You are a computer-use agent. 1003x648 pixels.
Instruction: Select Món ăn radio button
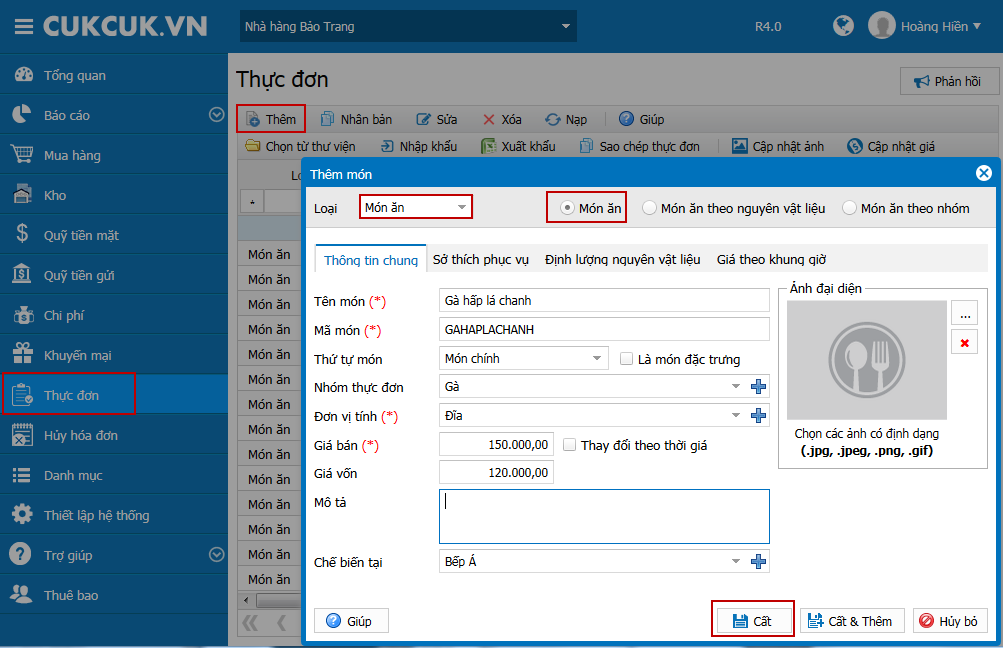[567, 208]
